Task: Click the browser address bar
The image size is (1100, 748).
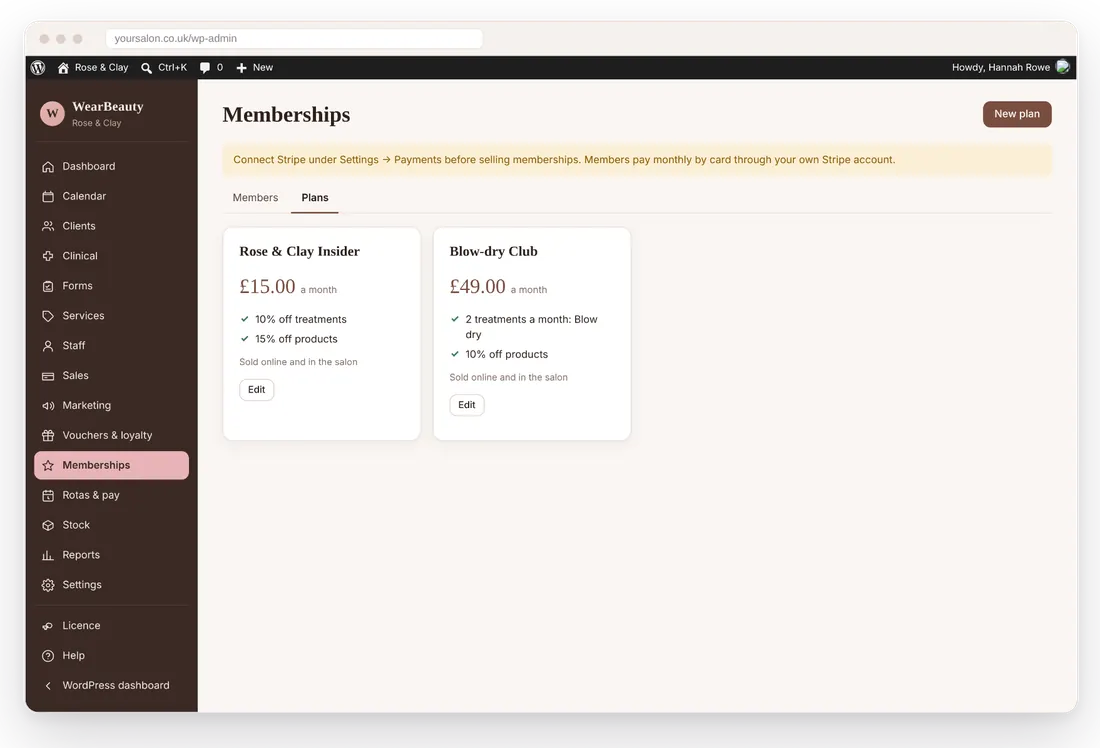Action: click(294, 39)
